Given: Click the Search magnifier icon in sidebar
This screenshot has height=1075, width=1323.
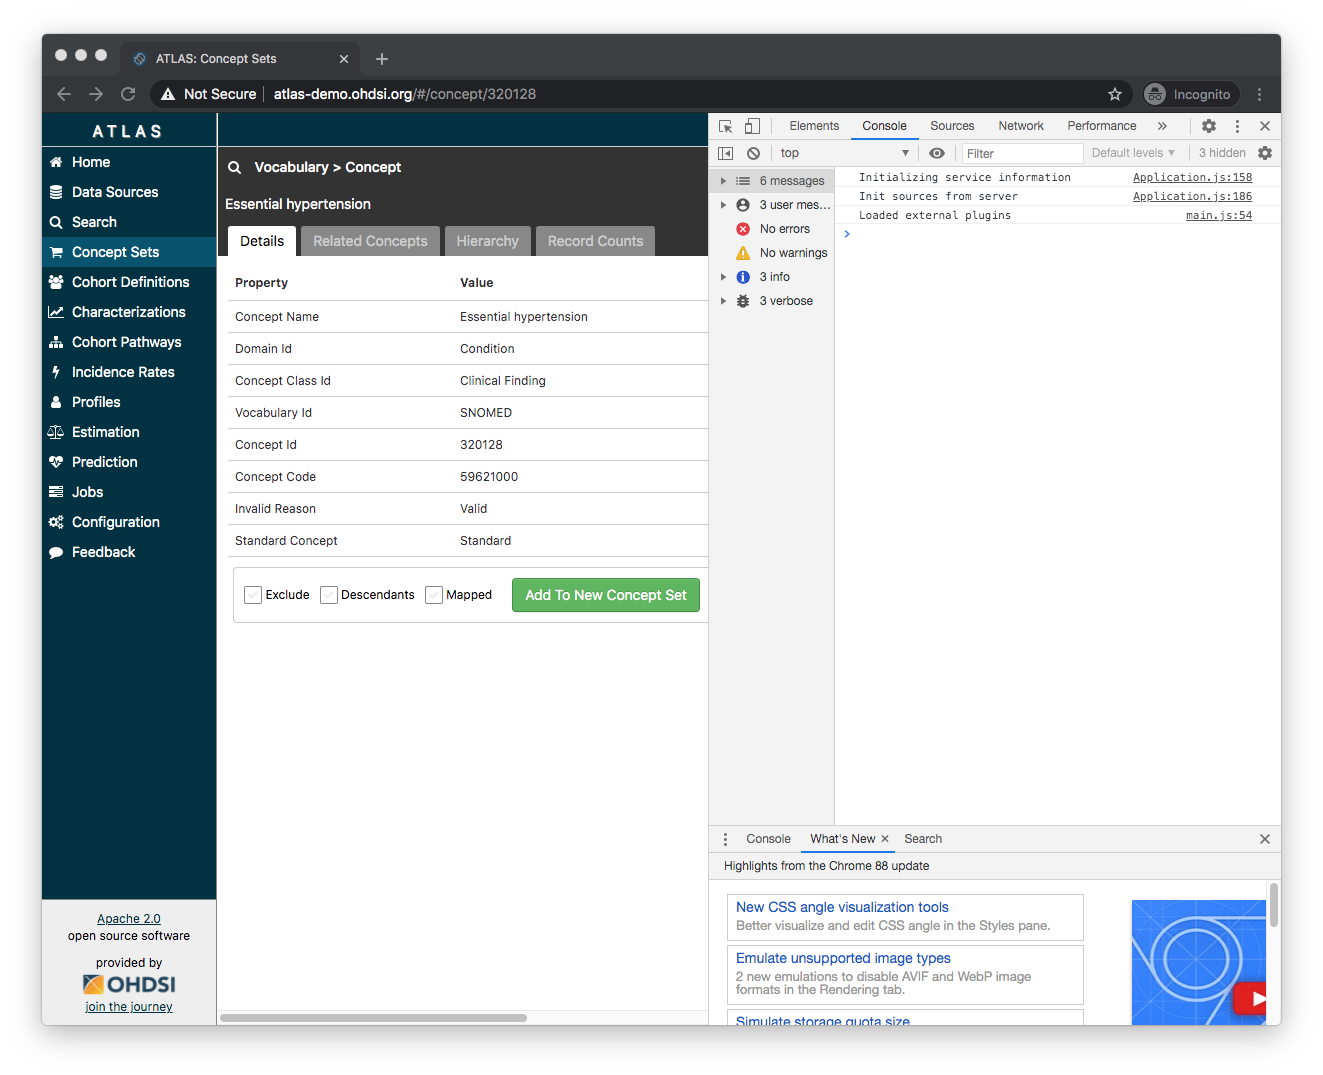Looking at the screenshot, I should coord(56,222).
